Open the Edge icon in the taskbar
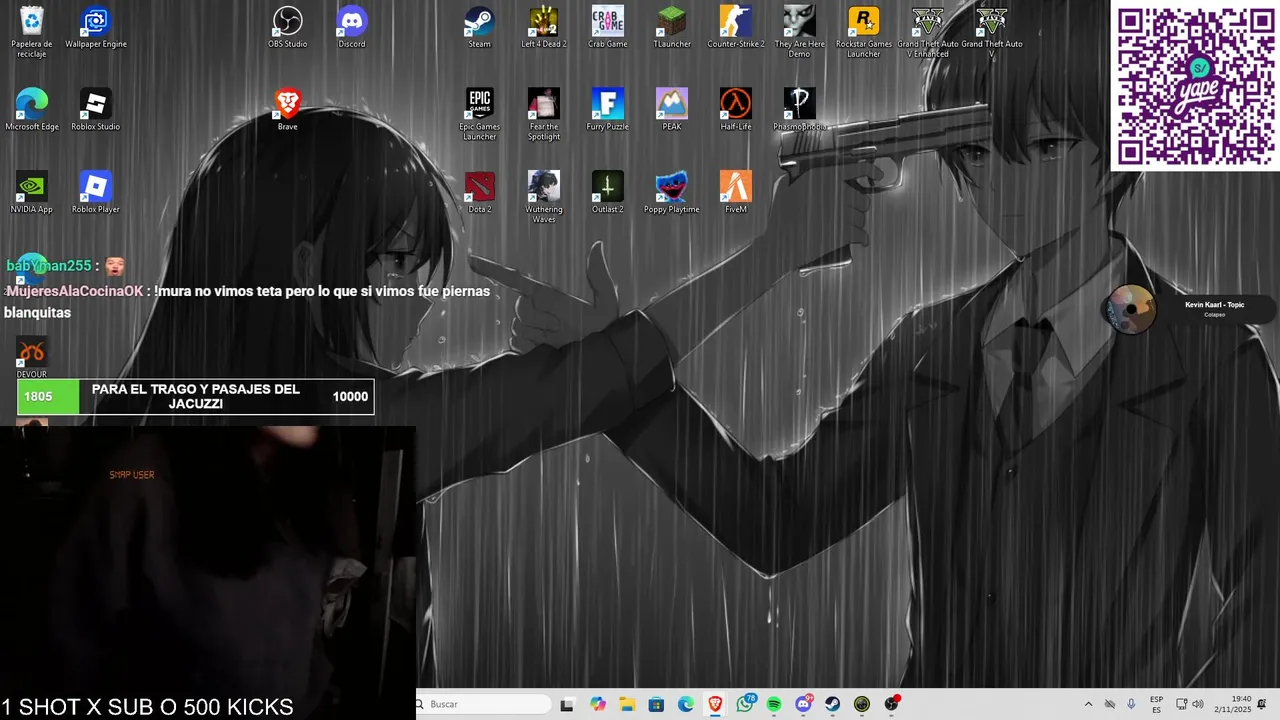The width and height of the screenshot is (1280, 720). click(686, 704)
